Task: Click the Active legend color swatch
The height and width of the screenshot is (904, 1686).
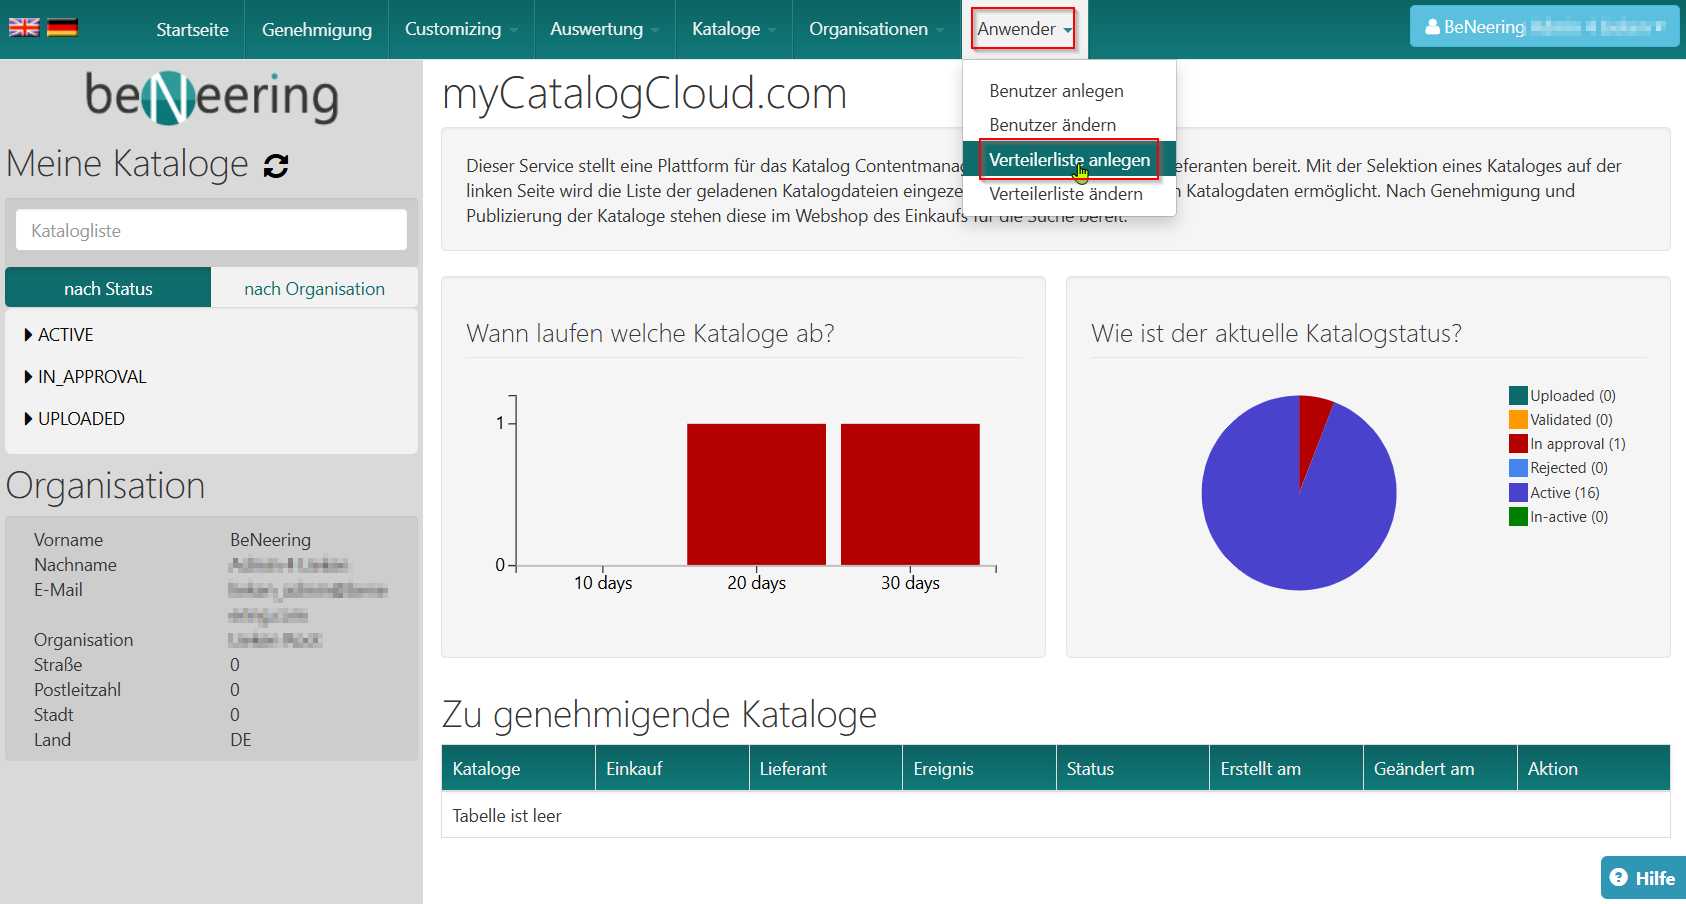Action: (x=1518, y=493)
